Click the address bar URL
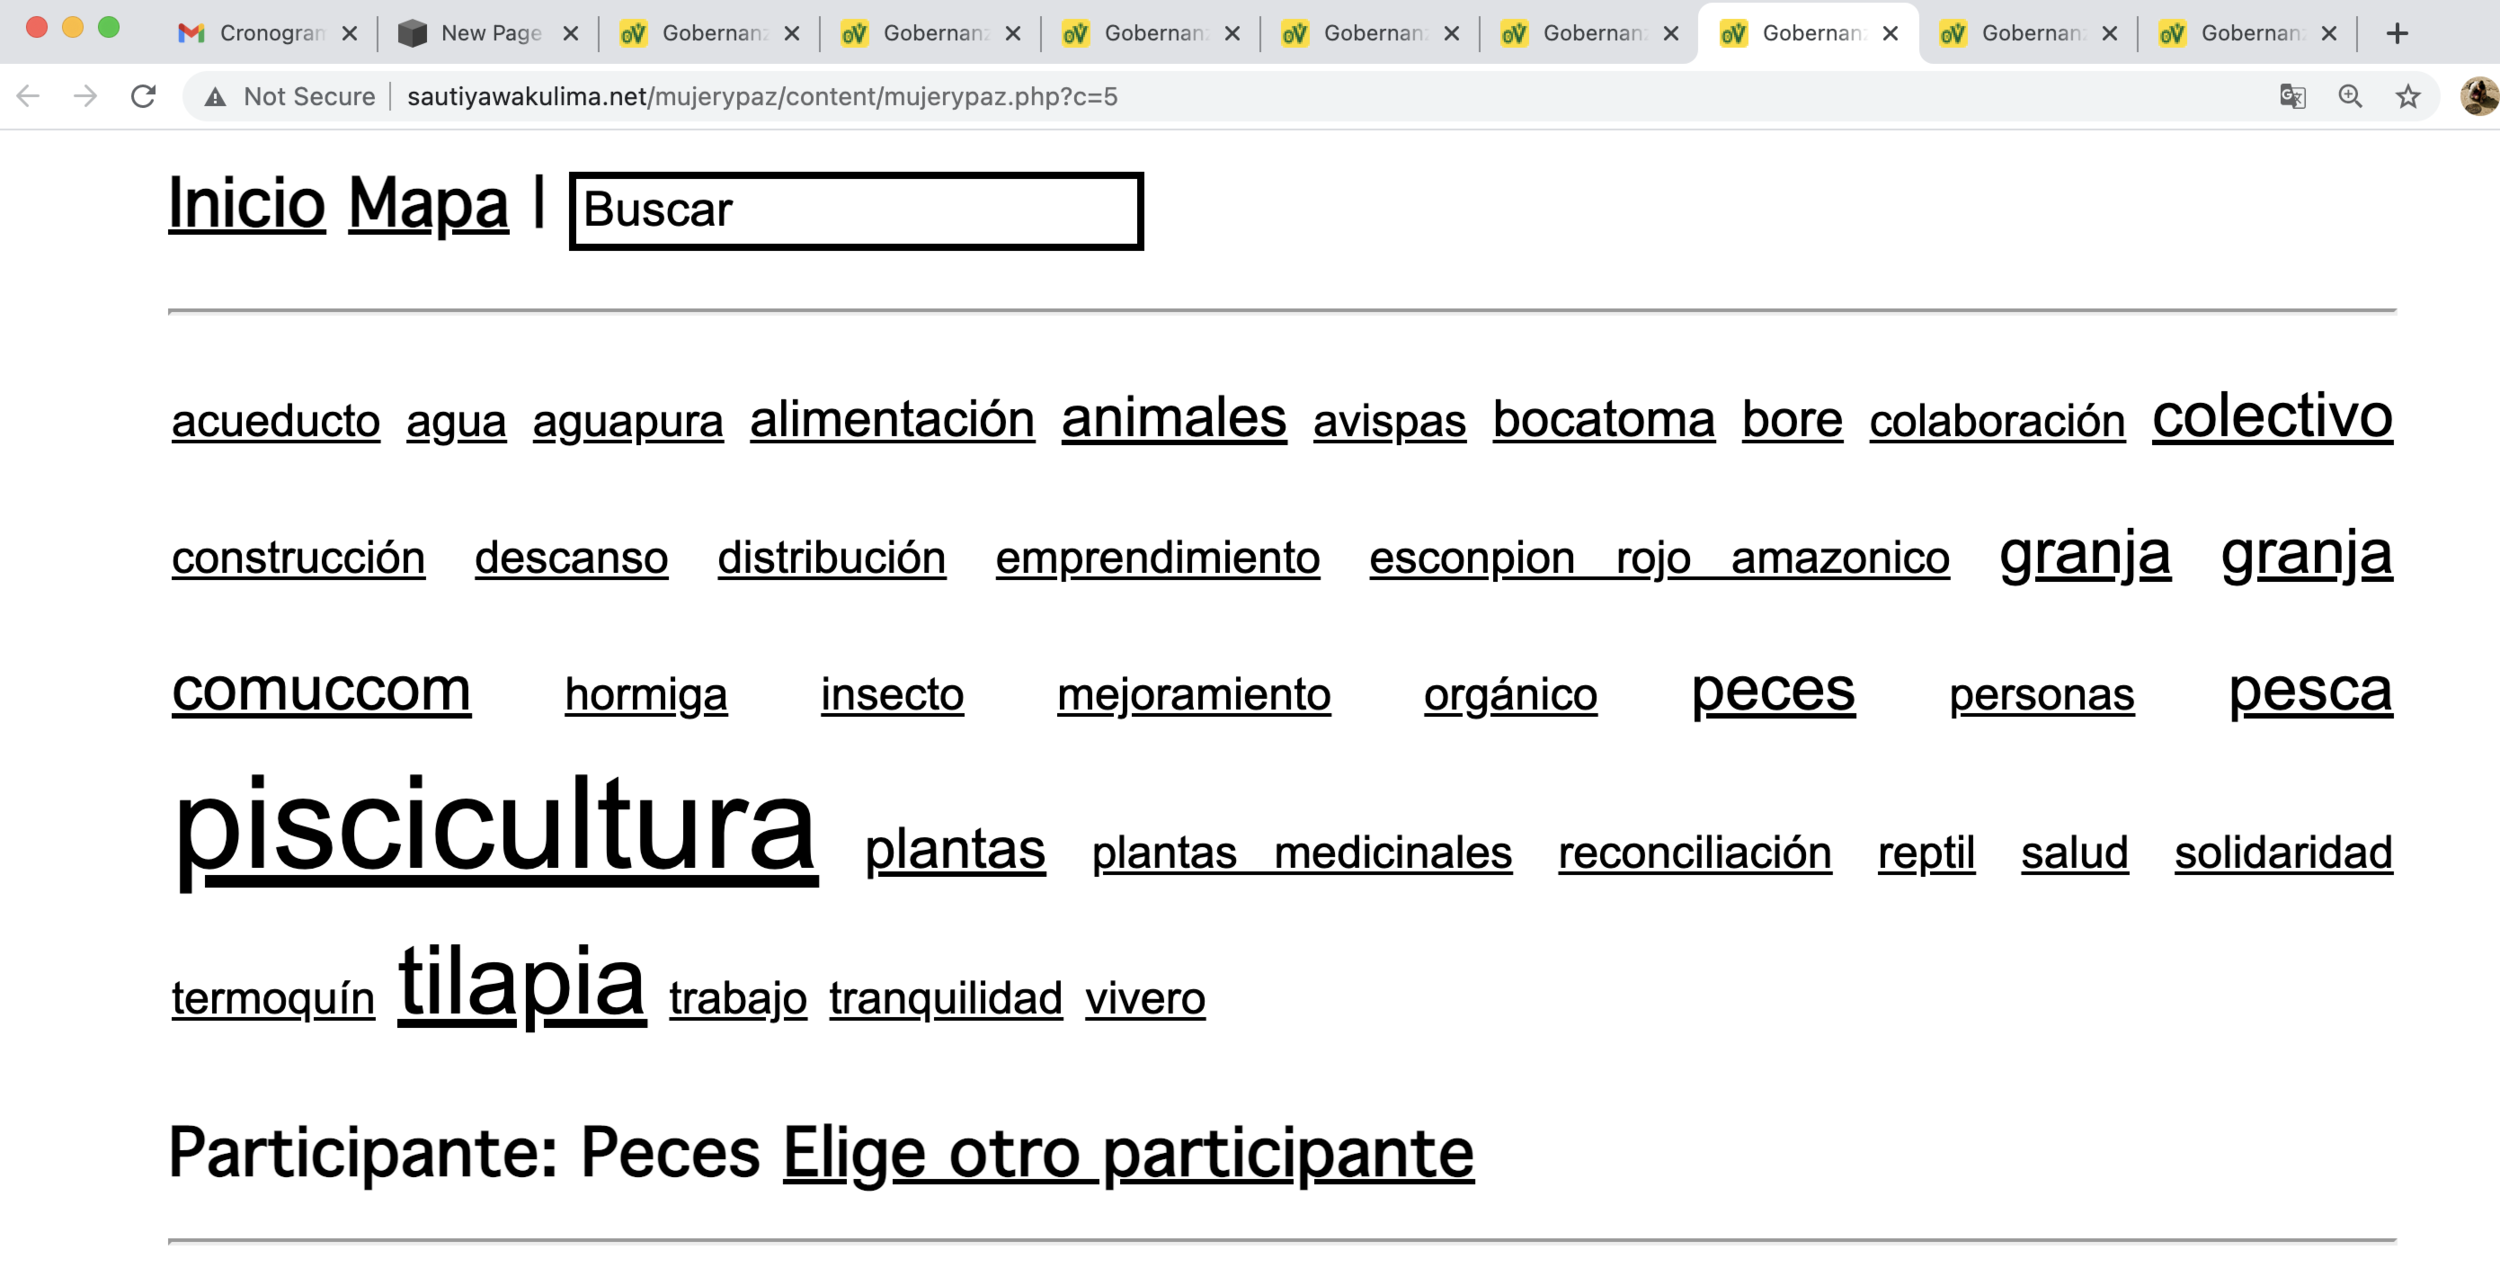The image size is (2500, 1277). (x=762, y=97)
